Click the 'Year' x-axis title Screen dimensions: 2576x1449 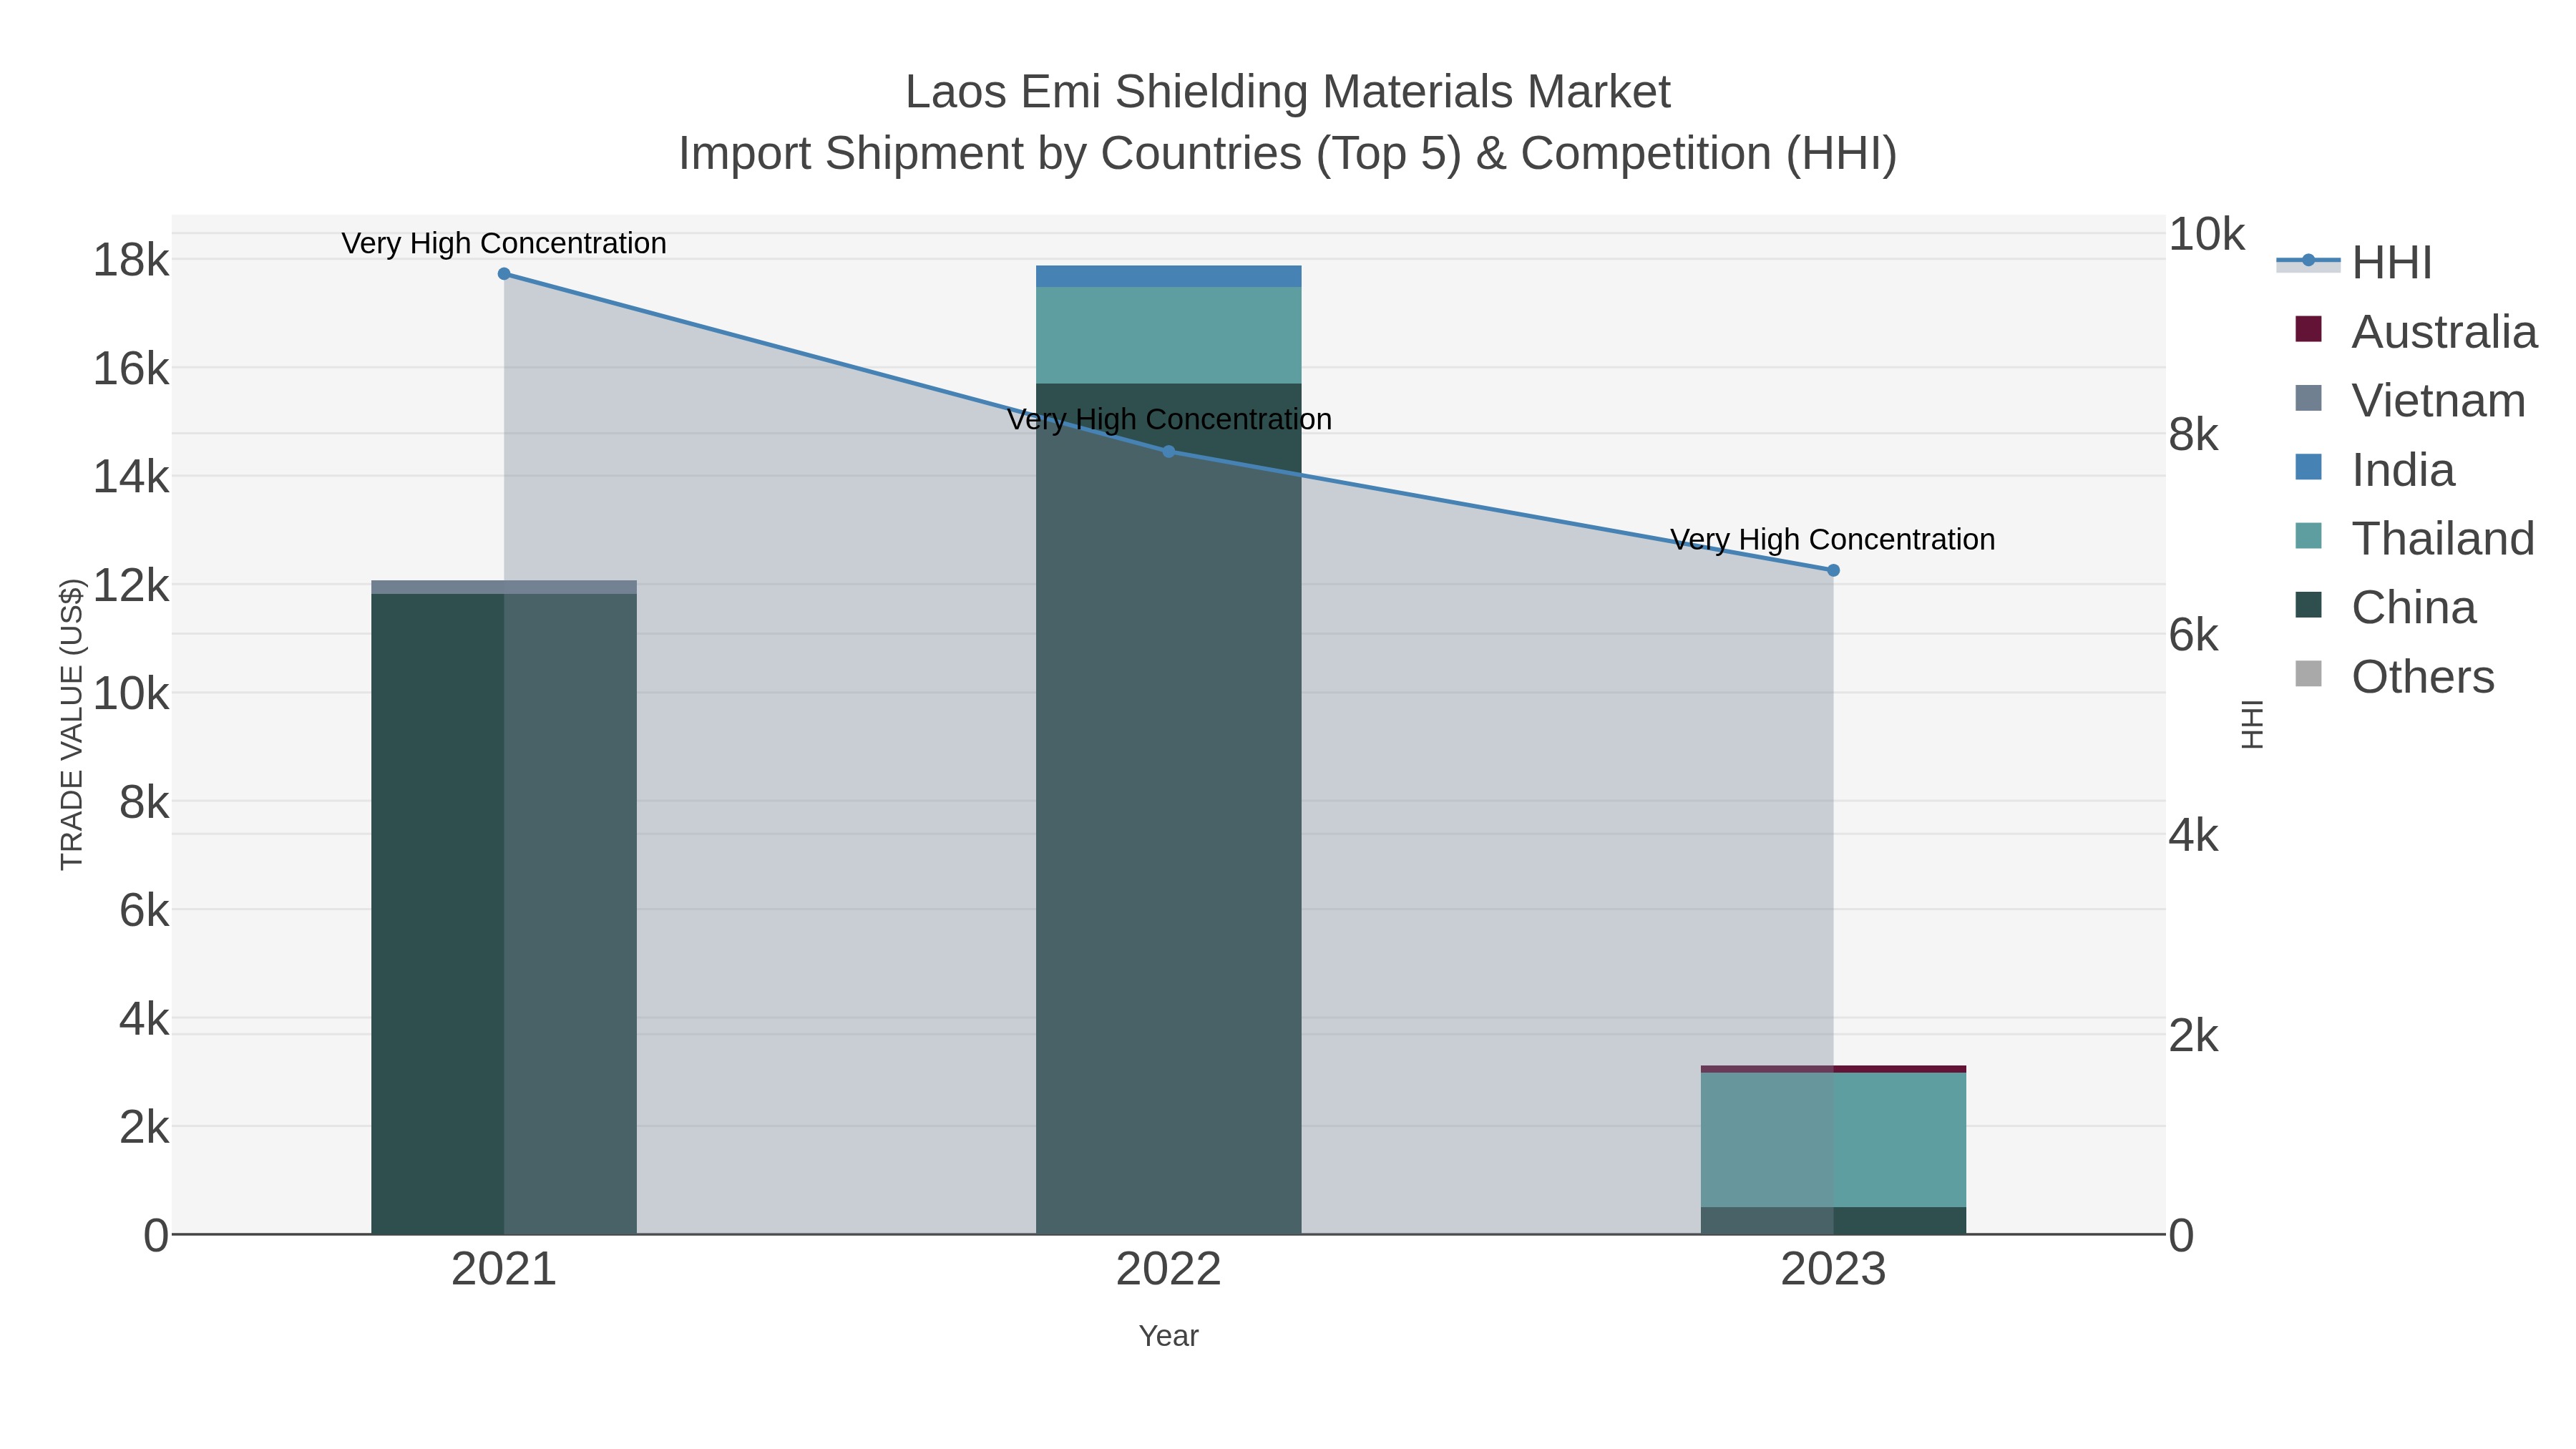1168,1336
